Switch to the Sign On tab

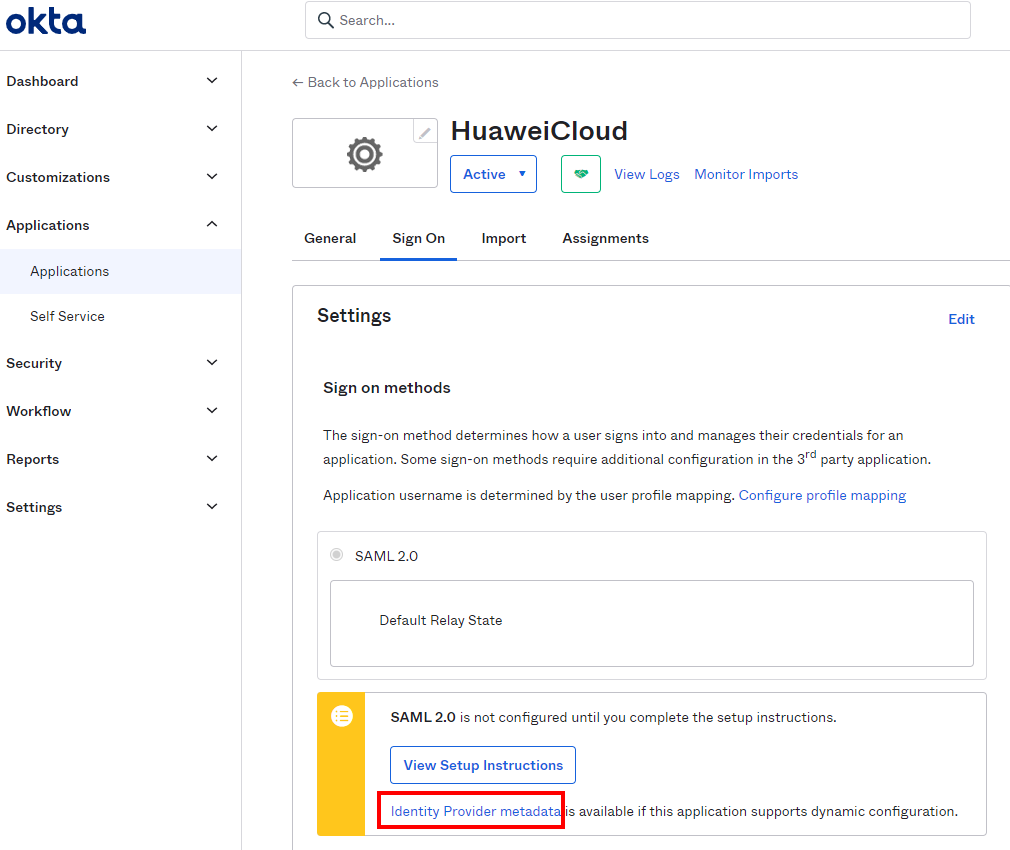click(419, 238)
